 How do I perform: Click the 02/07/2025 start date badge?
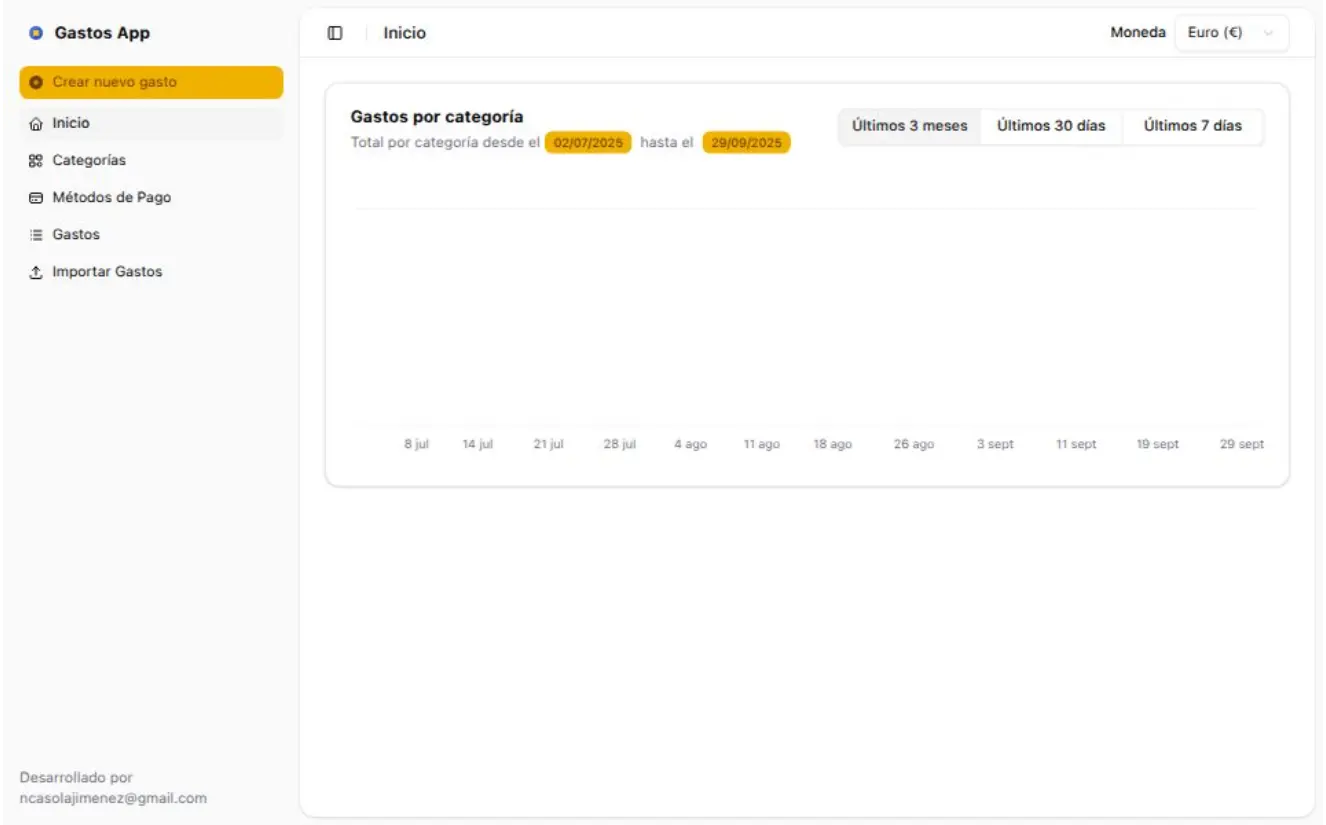(588, 143)
